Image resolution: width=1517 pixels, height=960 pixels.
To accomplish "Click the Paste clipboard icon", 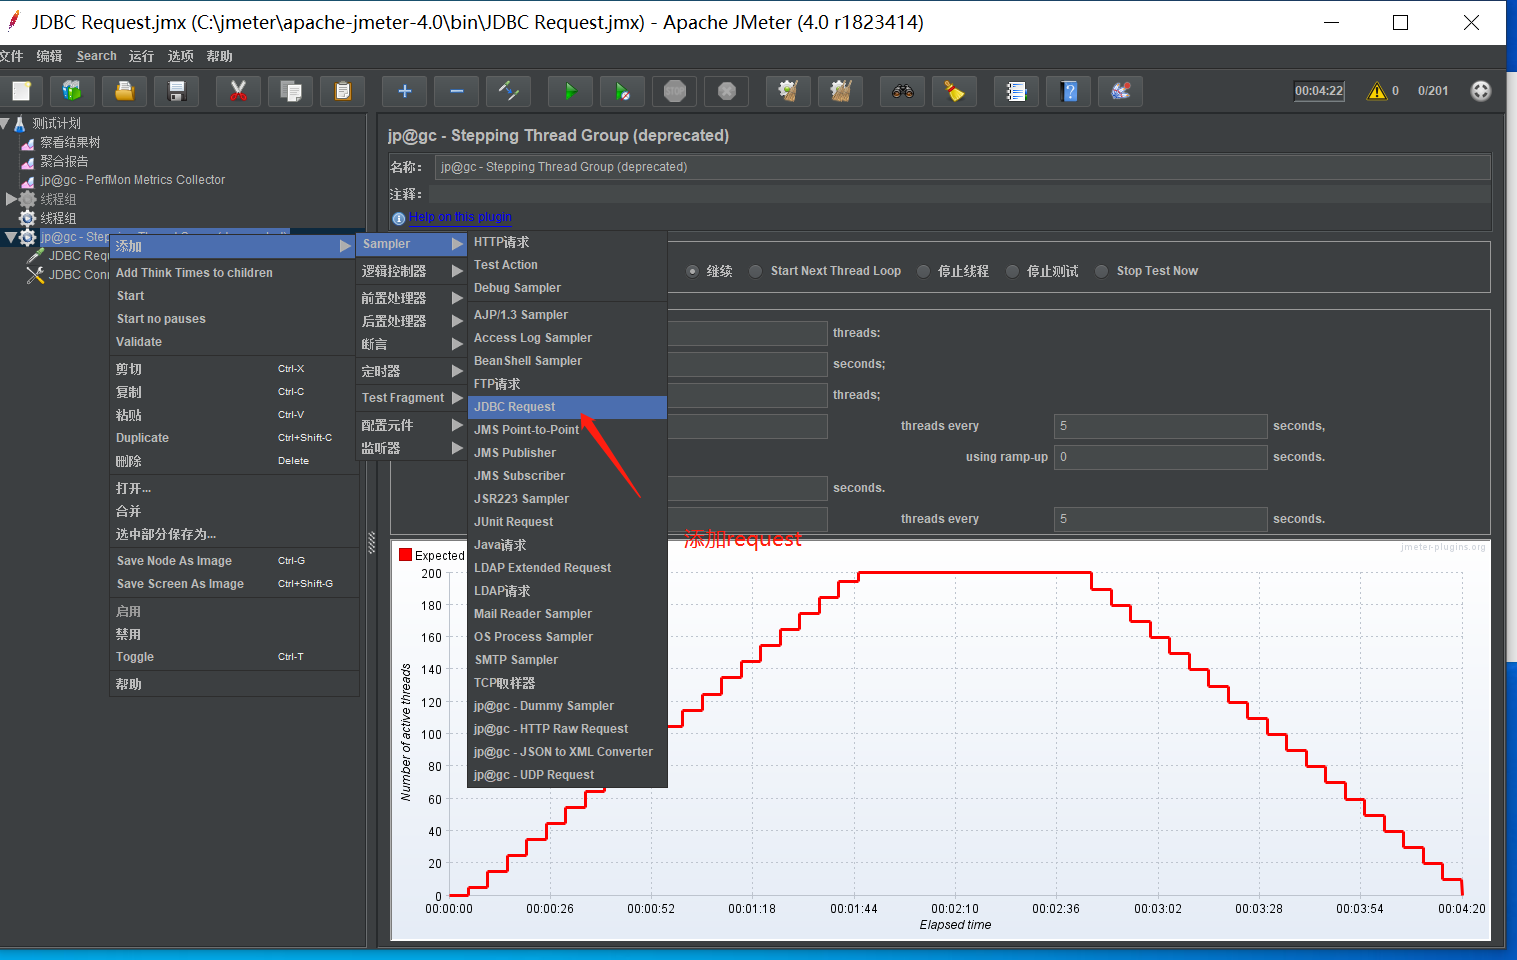I will click(x=342, y=91).
